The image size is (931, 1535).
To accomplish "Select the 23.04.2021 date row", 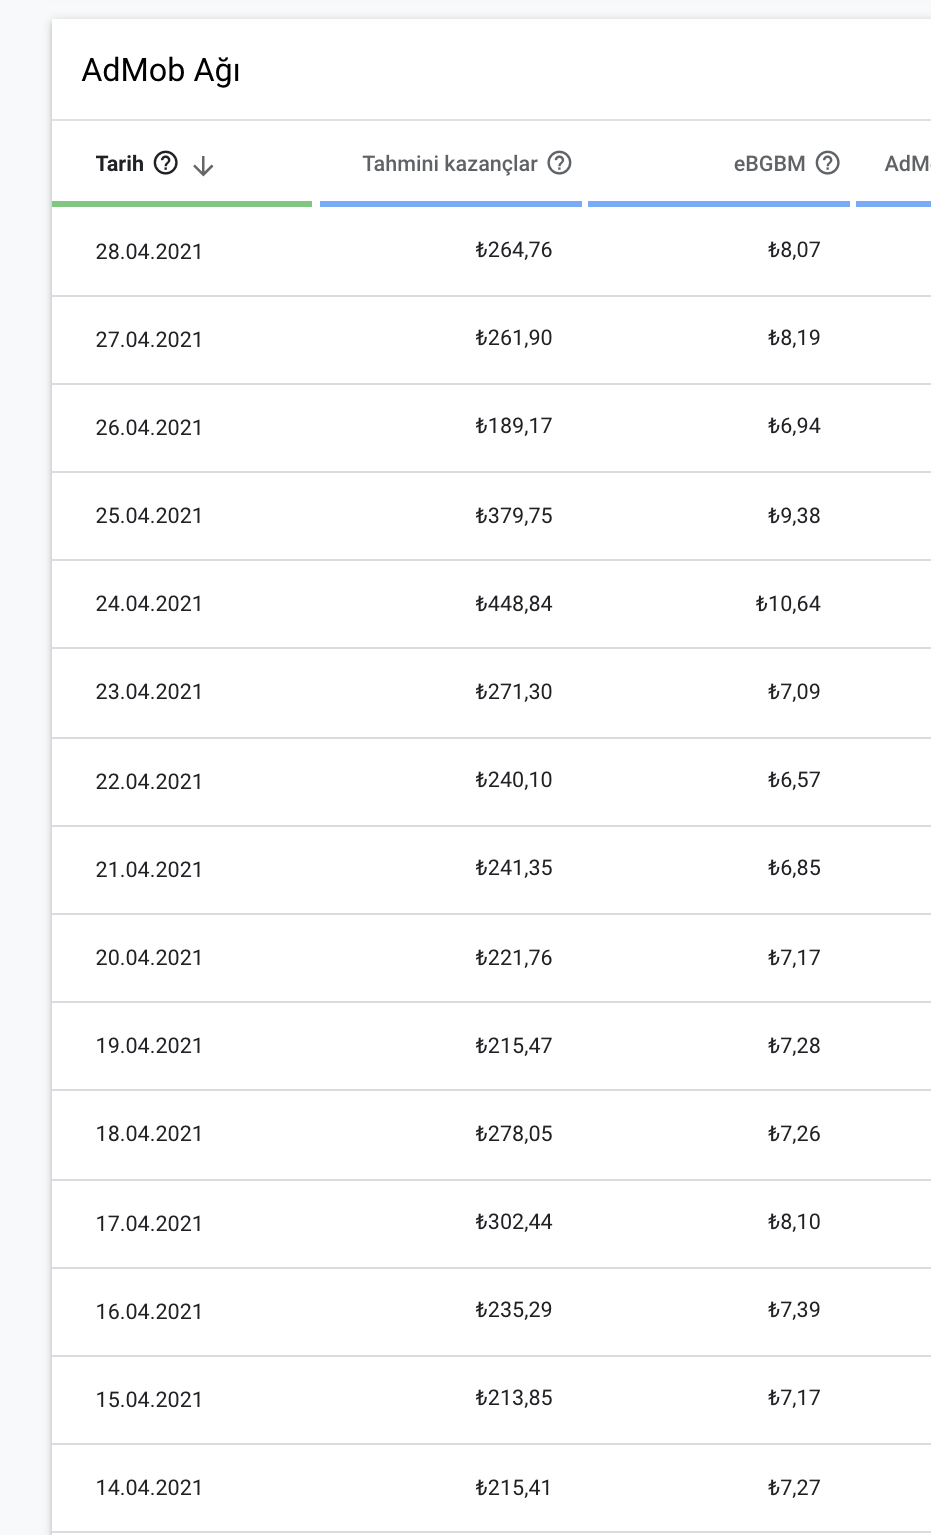I will [491, 693].
